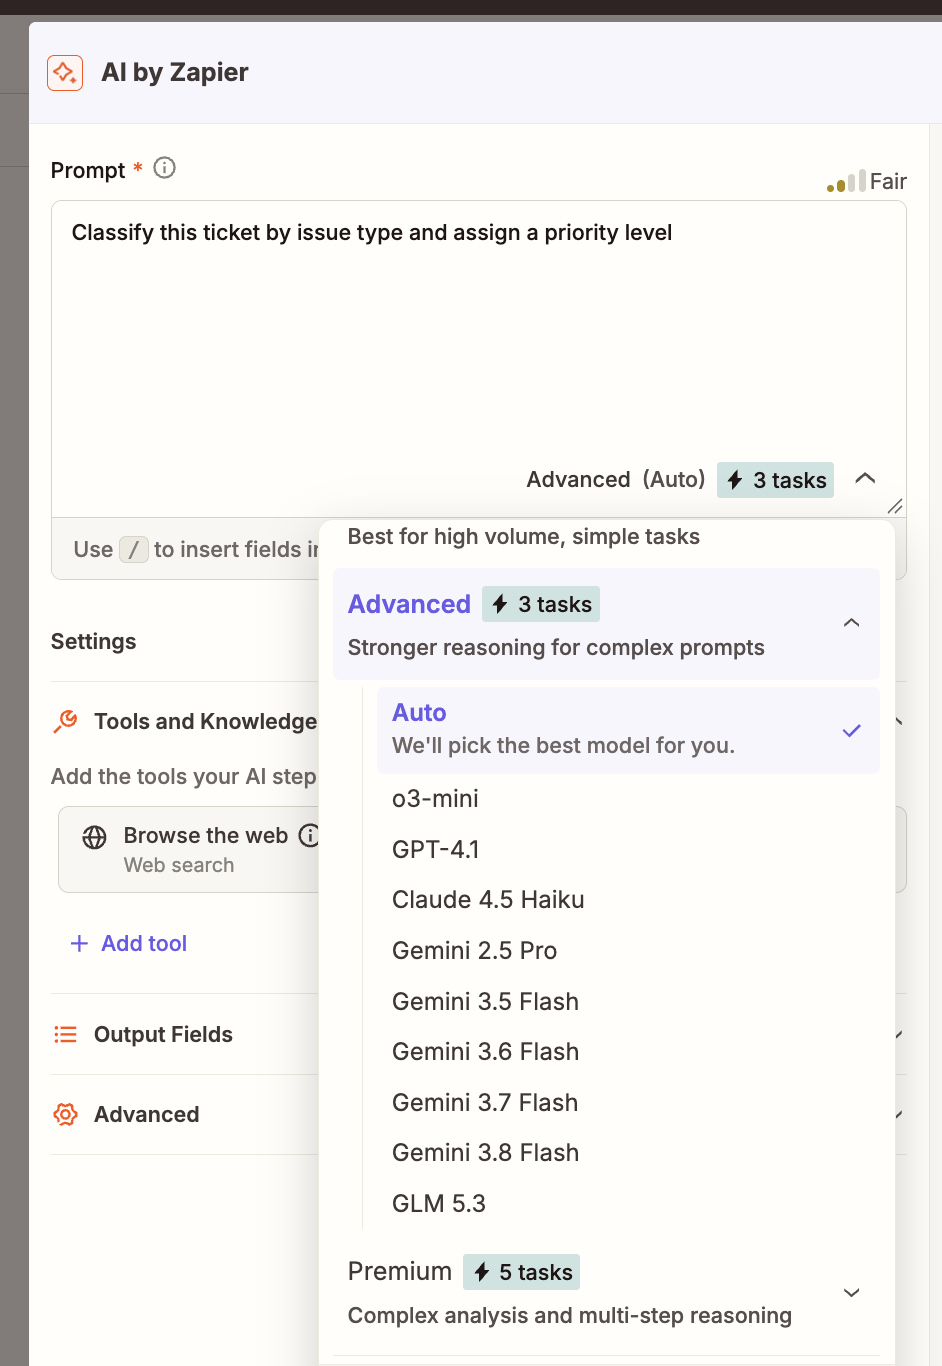Viewport: 942px width, 1366px height.
Task: Click 'Complex analysis and multi-step reasoning' text
Action: pos(570,1315)
